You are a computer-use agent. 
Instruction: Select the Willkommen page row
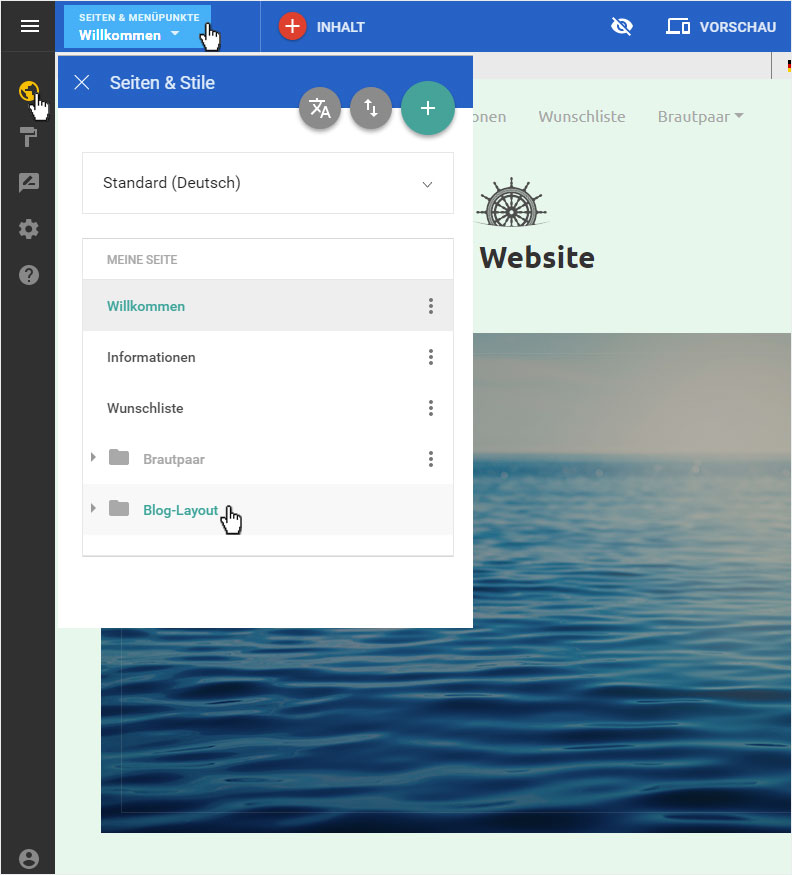268,305
